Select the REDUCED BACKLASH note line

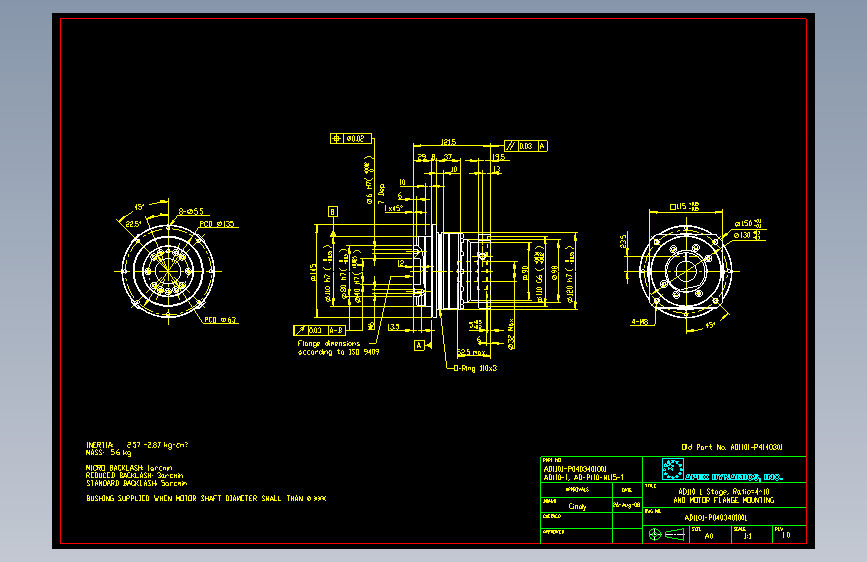point(134,476)
